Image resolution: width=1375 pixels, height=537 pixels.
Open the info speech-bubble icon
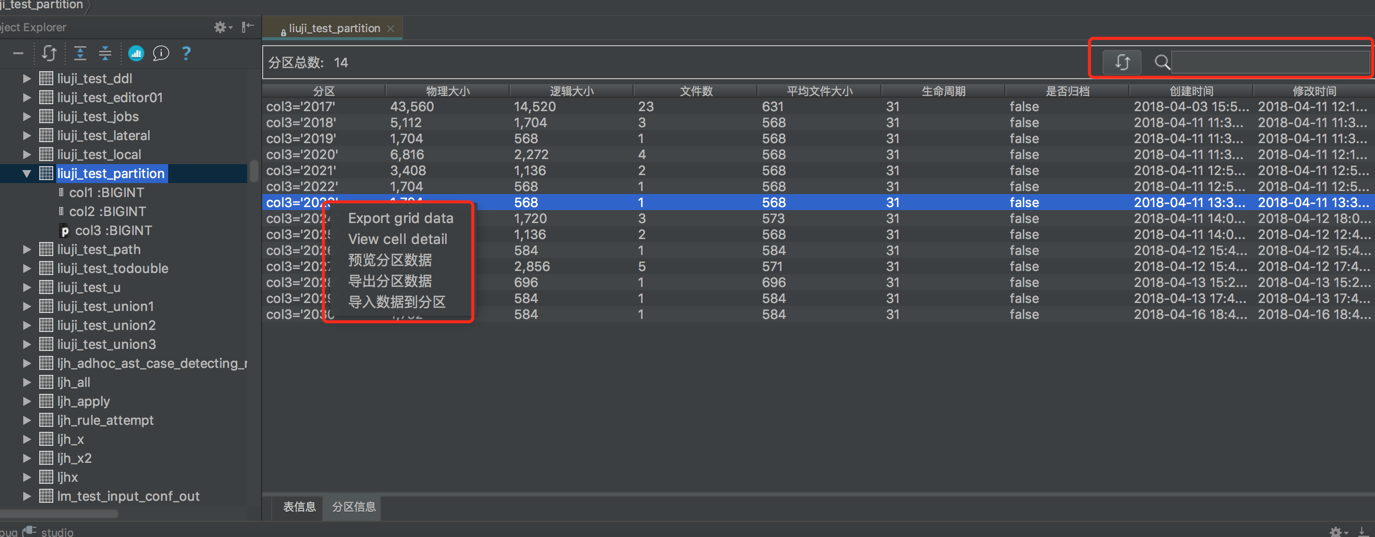coord(161,53)
